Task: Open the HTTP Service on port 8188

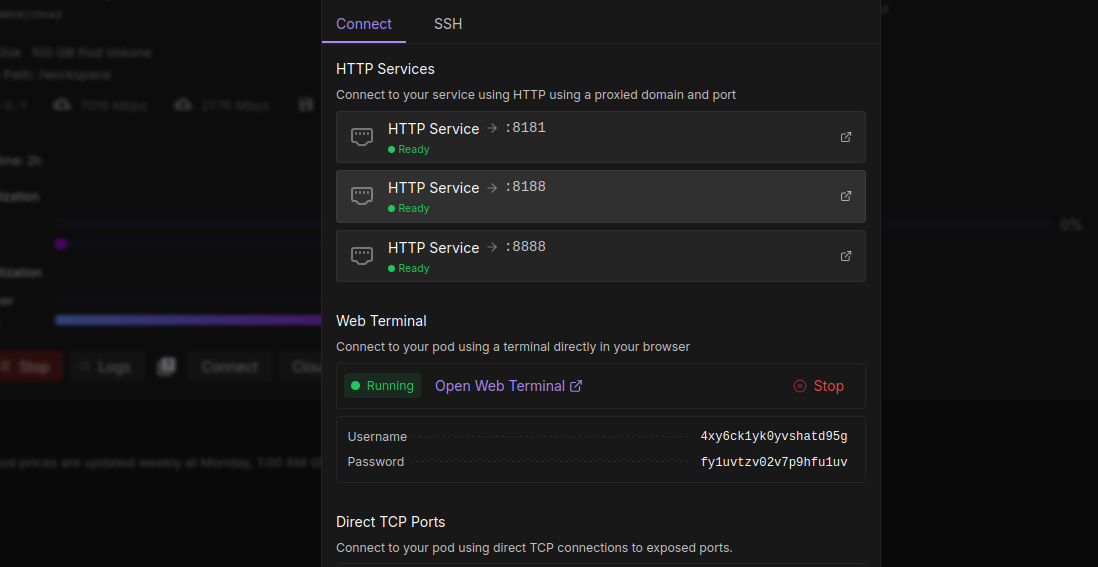Action: coord(600,196)
